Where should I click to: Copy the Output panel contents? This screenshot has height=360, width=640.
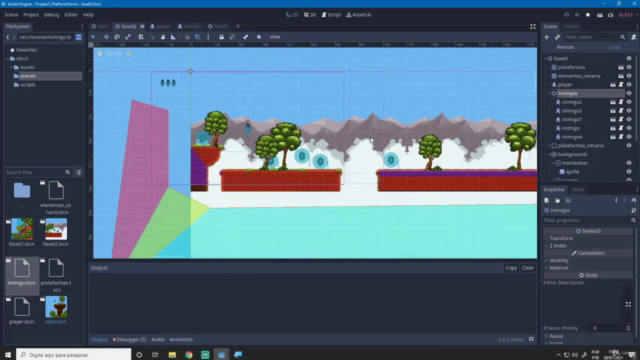(x=511, y=268)
